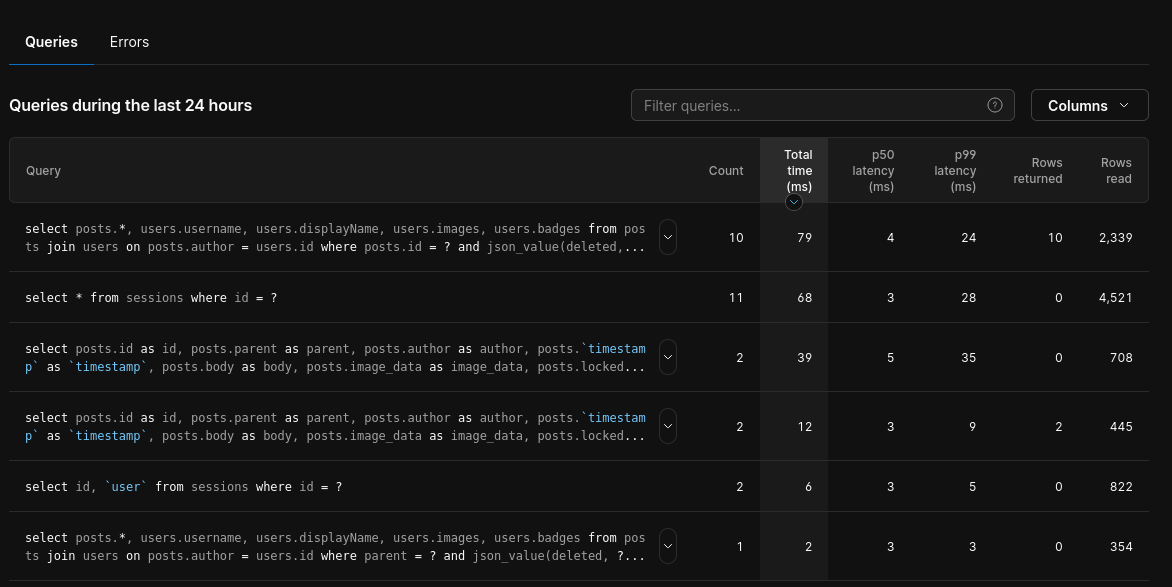Sort by Rows read header
Screen dimensions: 1172x587
point(1116,170)
